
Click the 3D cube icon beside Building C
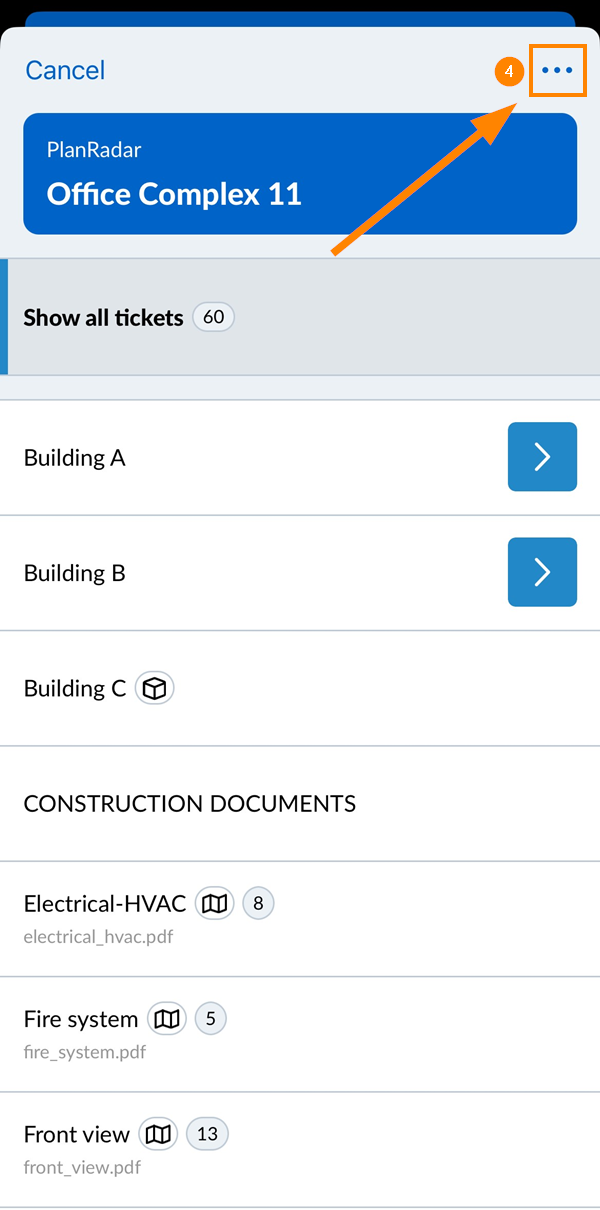155,689
